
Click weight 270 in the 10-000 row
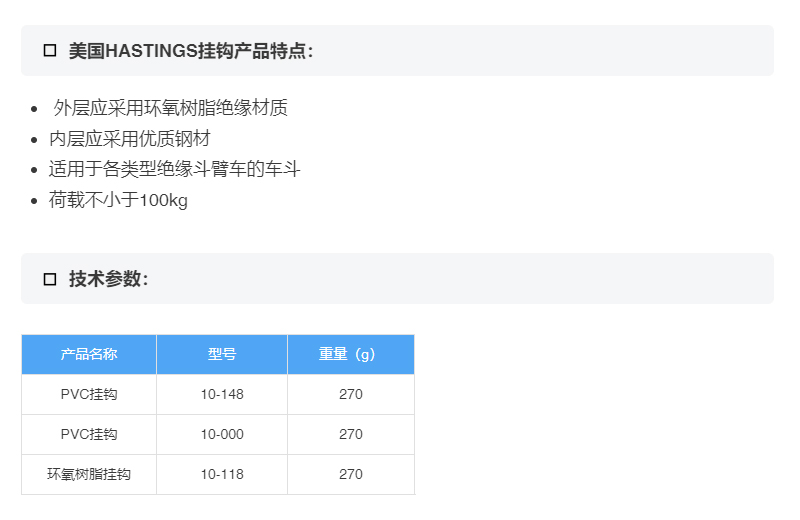[x=351, y=434]
